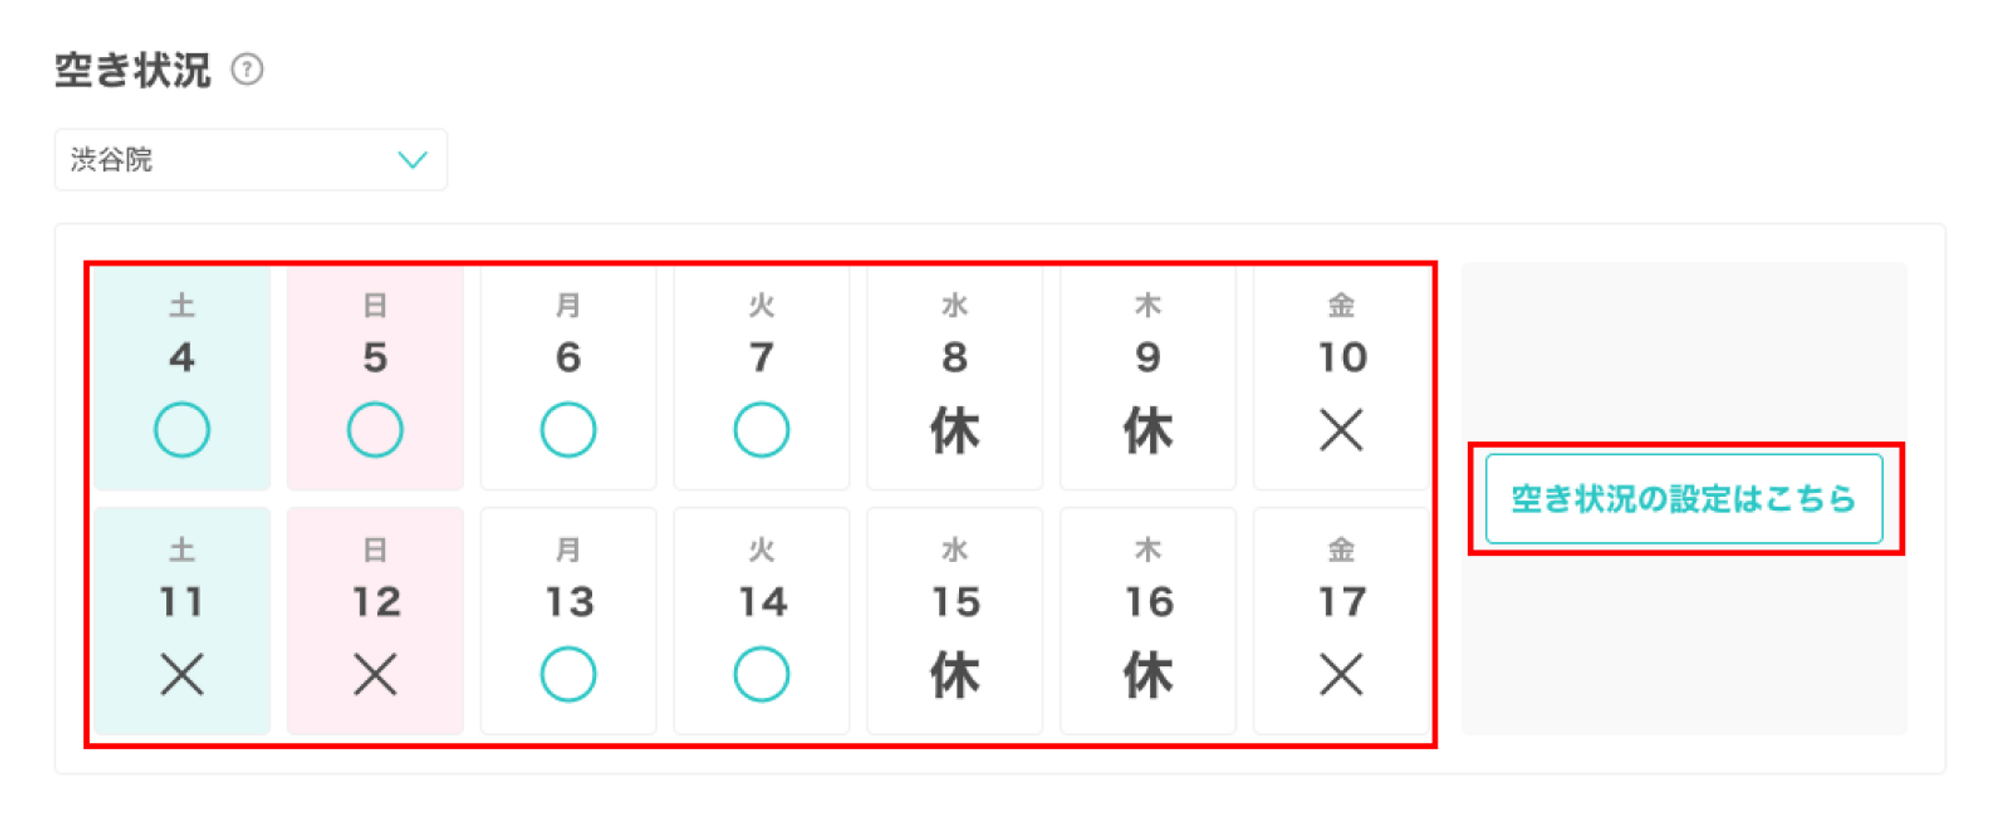This screenshot has height=822, width=2000.
Task: Click the X icon on Saturday 11
Action: [182, 675]
